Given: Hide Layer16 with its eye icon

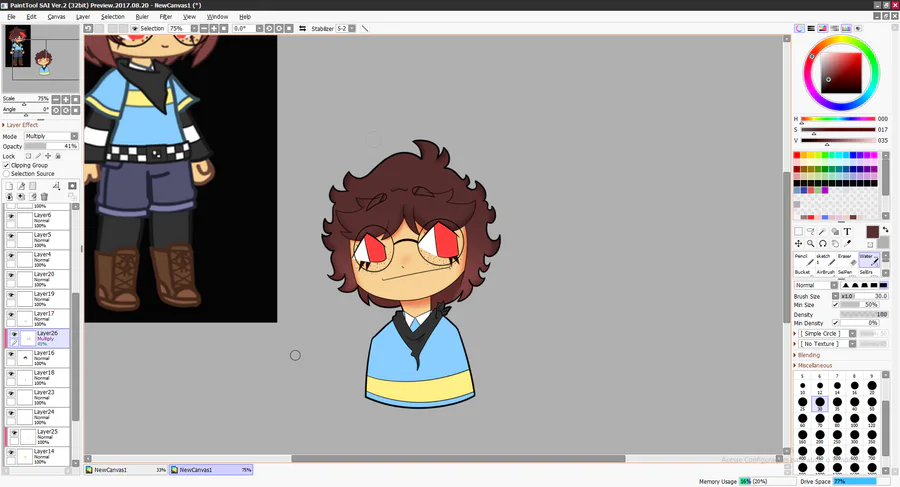Looking at the screenshot, I should (11, 354).
